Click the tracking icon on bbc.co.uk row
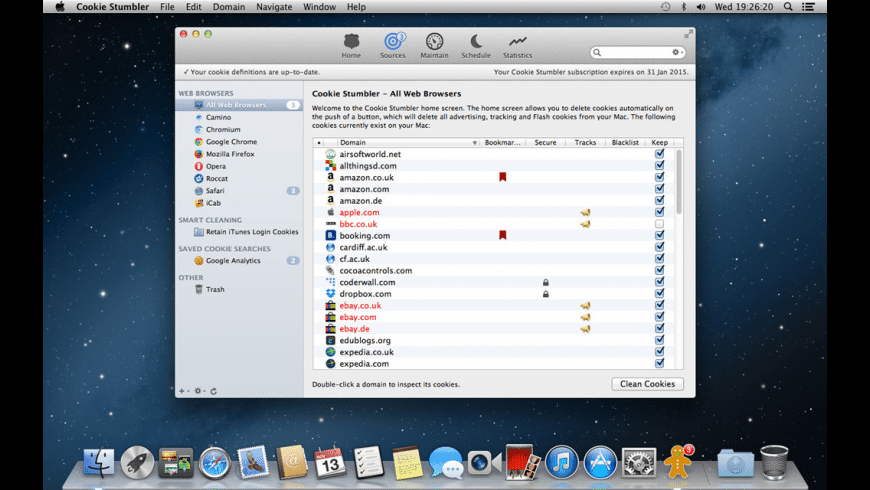This screenshot has height=490, width=870. pos(585,224)
